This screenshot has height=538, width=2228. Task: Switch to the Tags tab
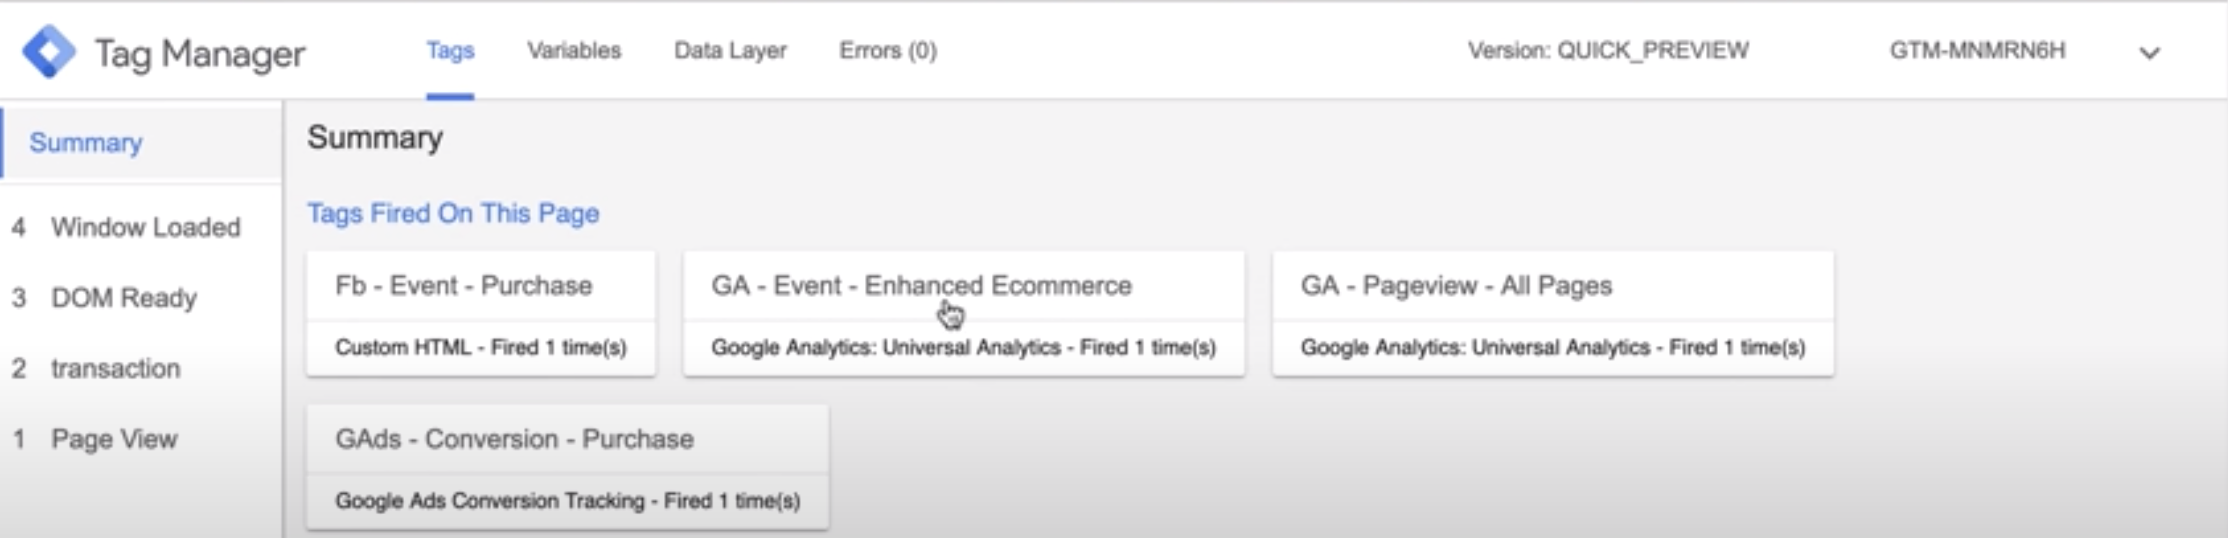coord(450,51)
